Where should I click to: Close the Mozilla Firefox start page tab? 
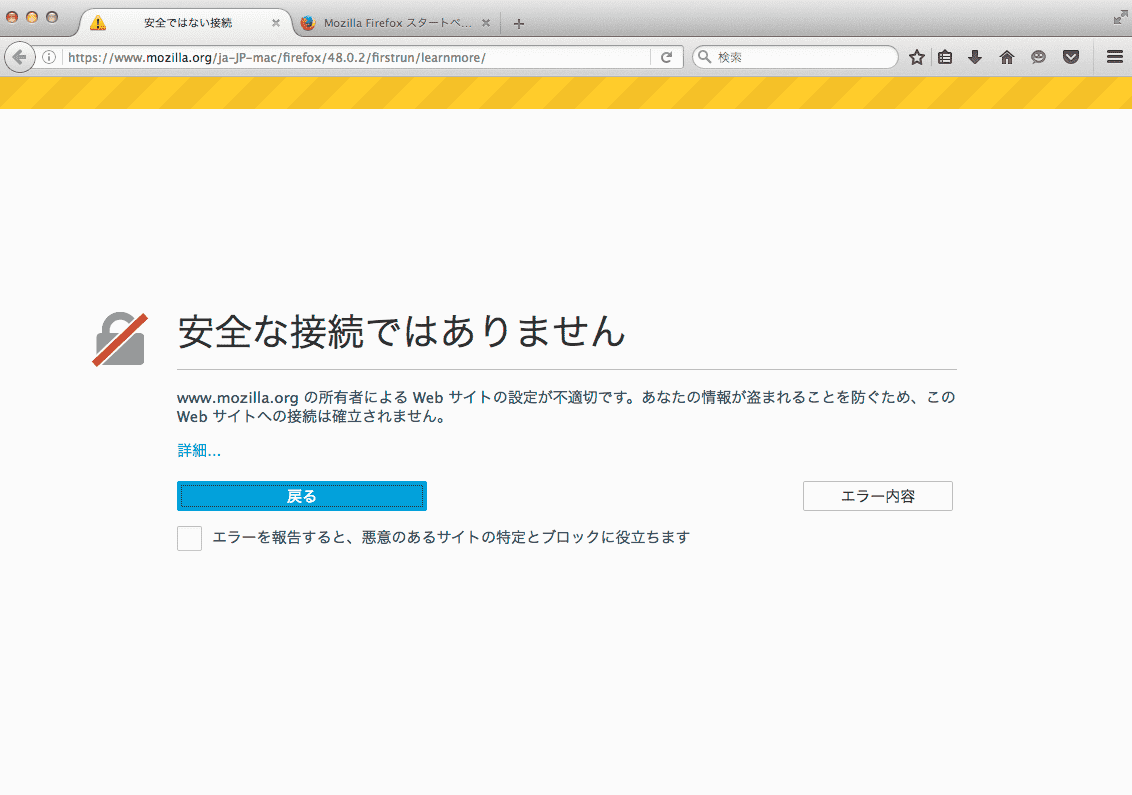tap(486, 23)
